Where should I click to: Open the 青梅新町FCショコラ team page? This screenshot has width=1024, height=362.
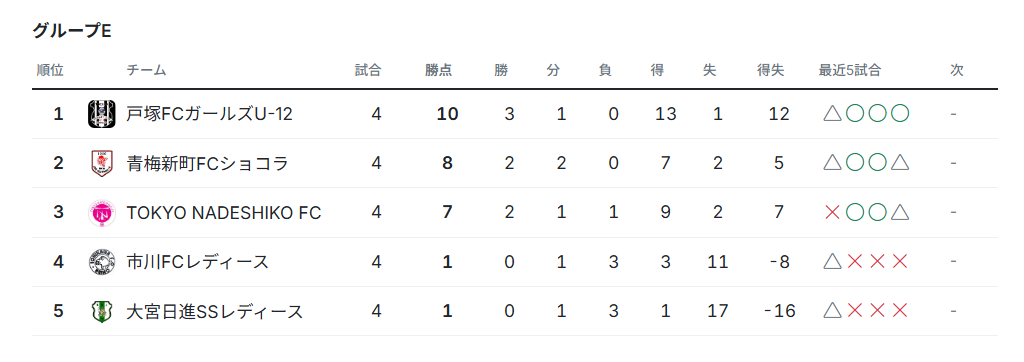(207, 163)
